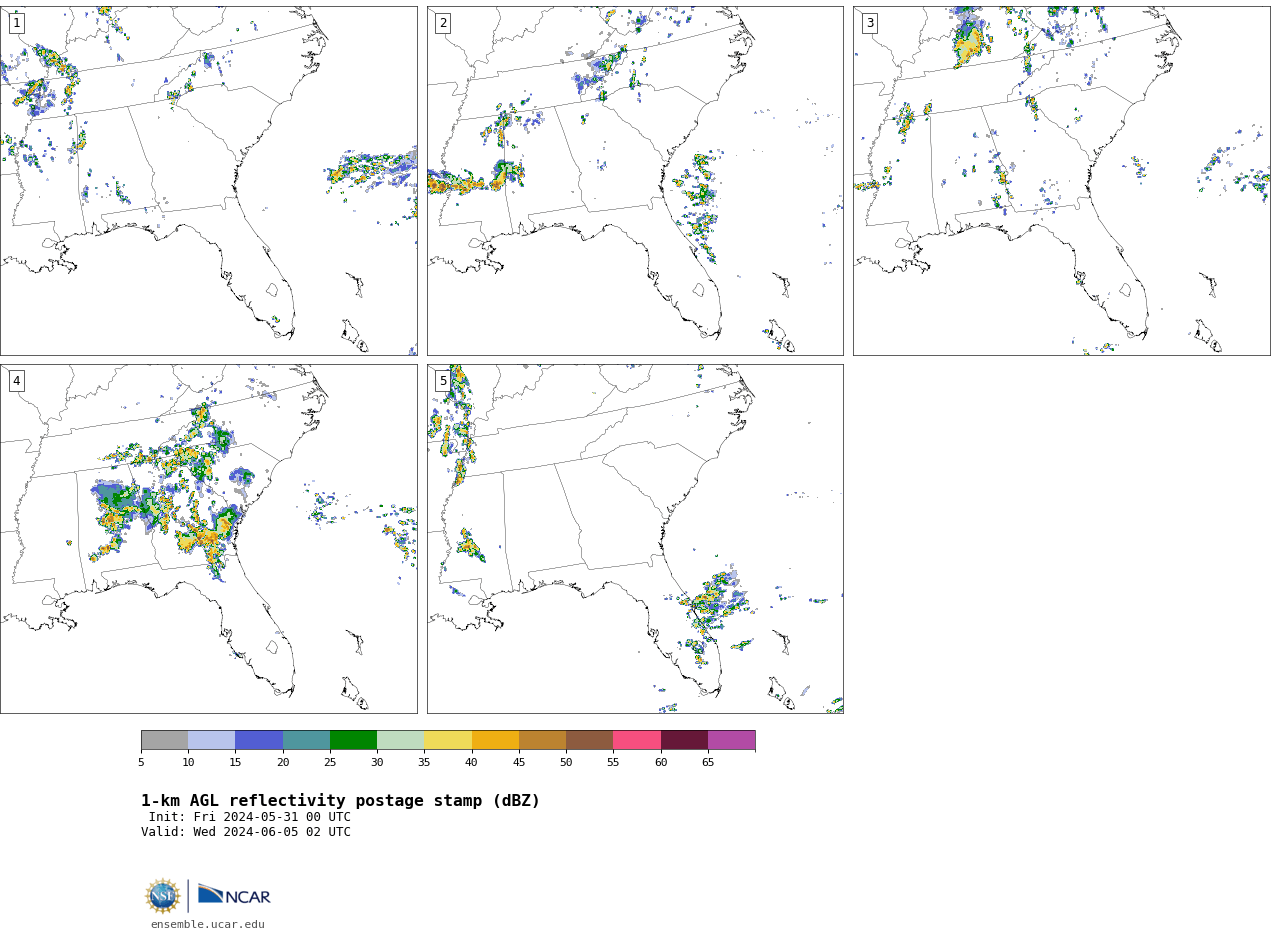The width and height of the screenshot is (1280, 936).
Task: Click the colorbar tick label 65
Action: [x=708, y=762]
